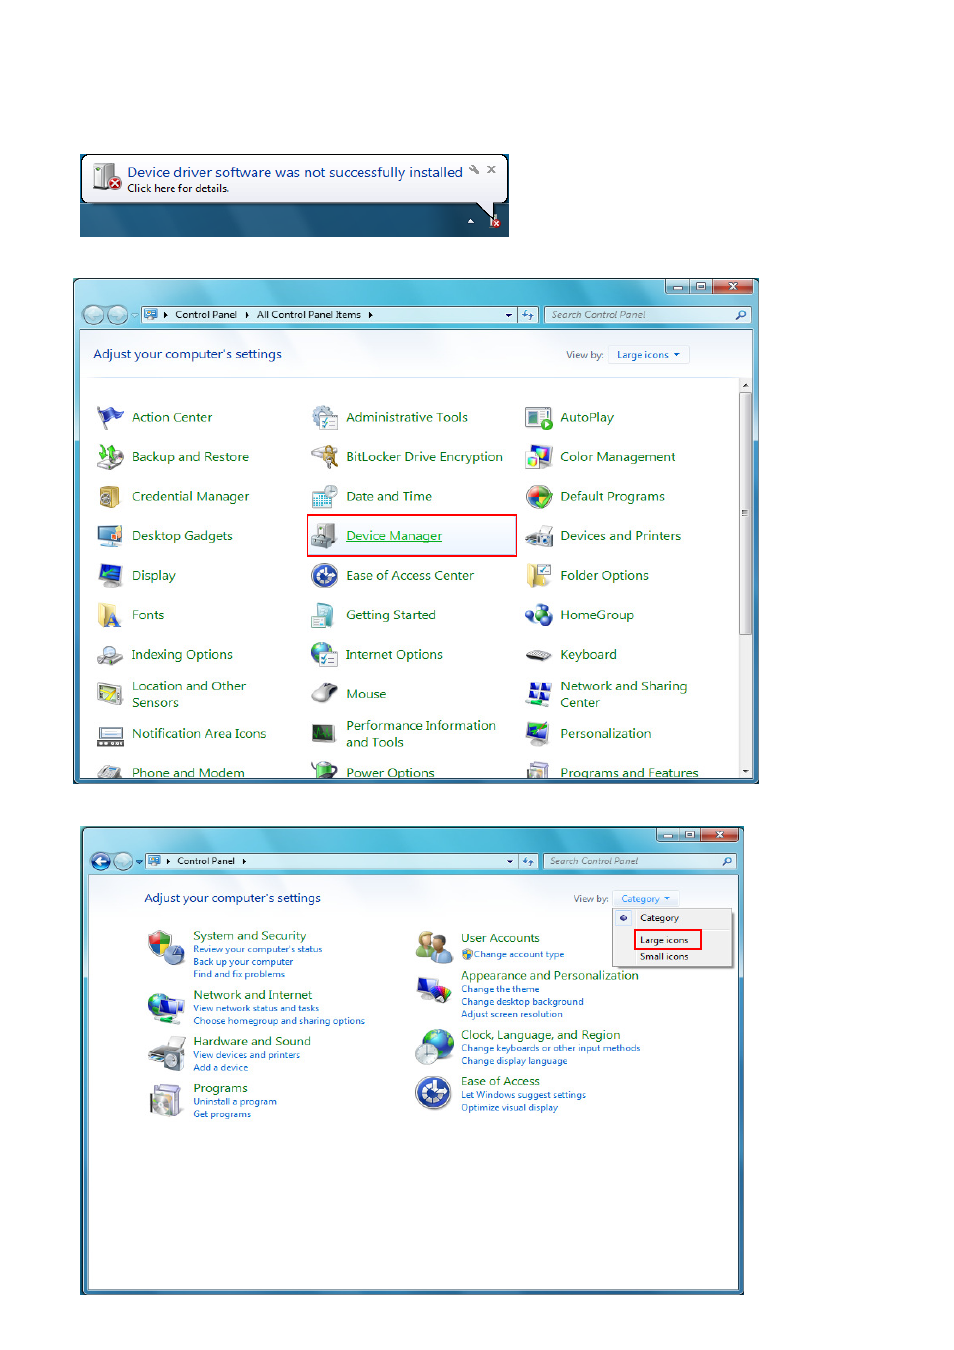The image size is (954, 1350).
Task: Open the BitLocker Drive Encryption icon
Action: [x=324, y=457]
